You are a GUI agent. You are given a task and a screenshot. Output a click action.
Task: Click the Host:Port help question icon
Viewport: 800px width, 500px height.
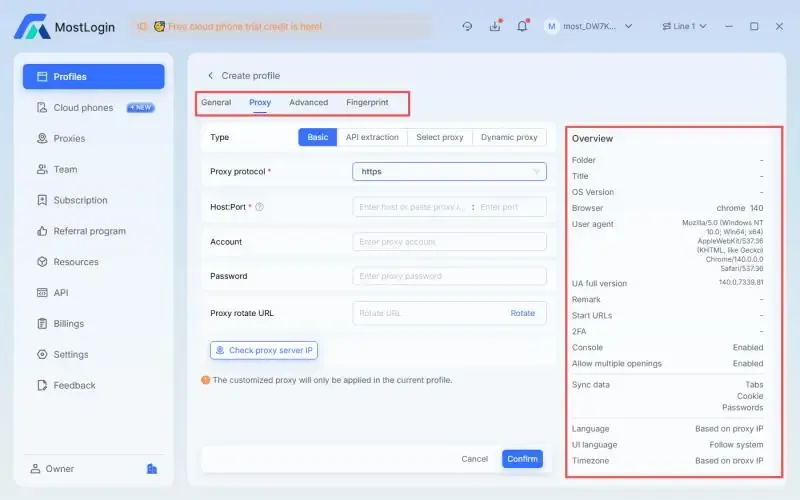(259, 207)
